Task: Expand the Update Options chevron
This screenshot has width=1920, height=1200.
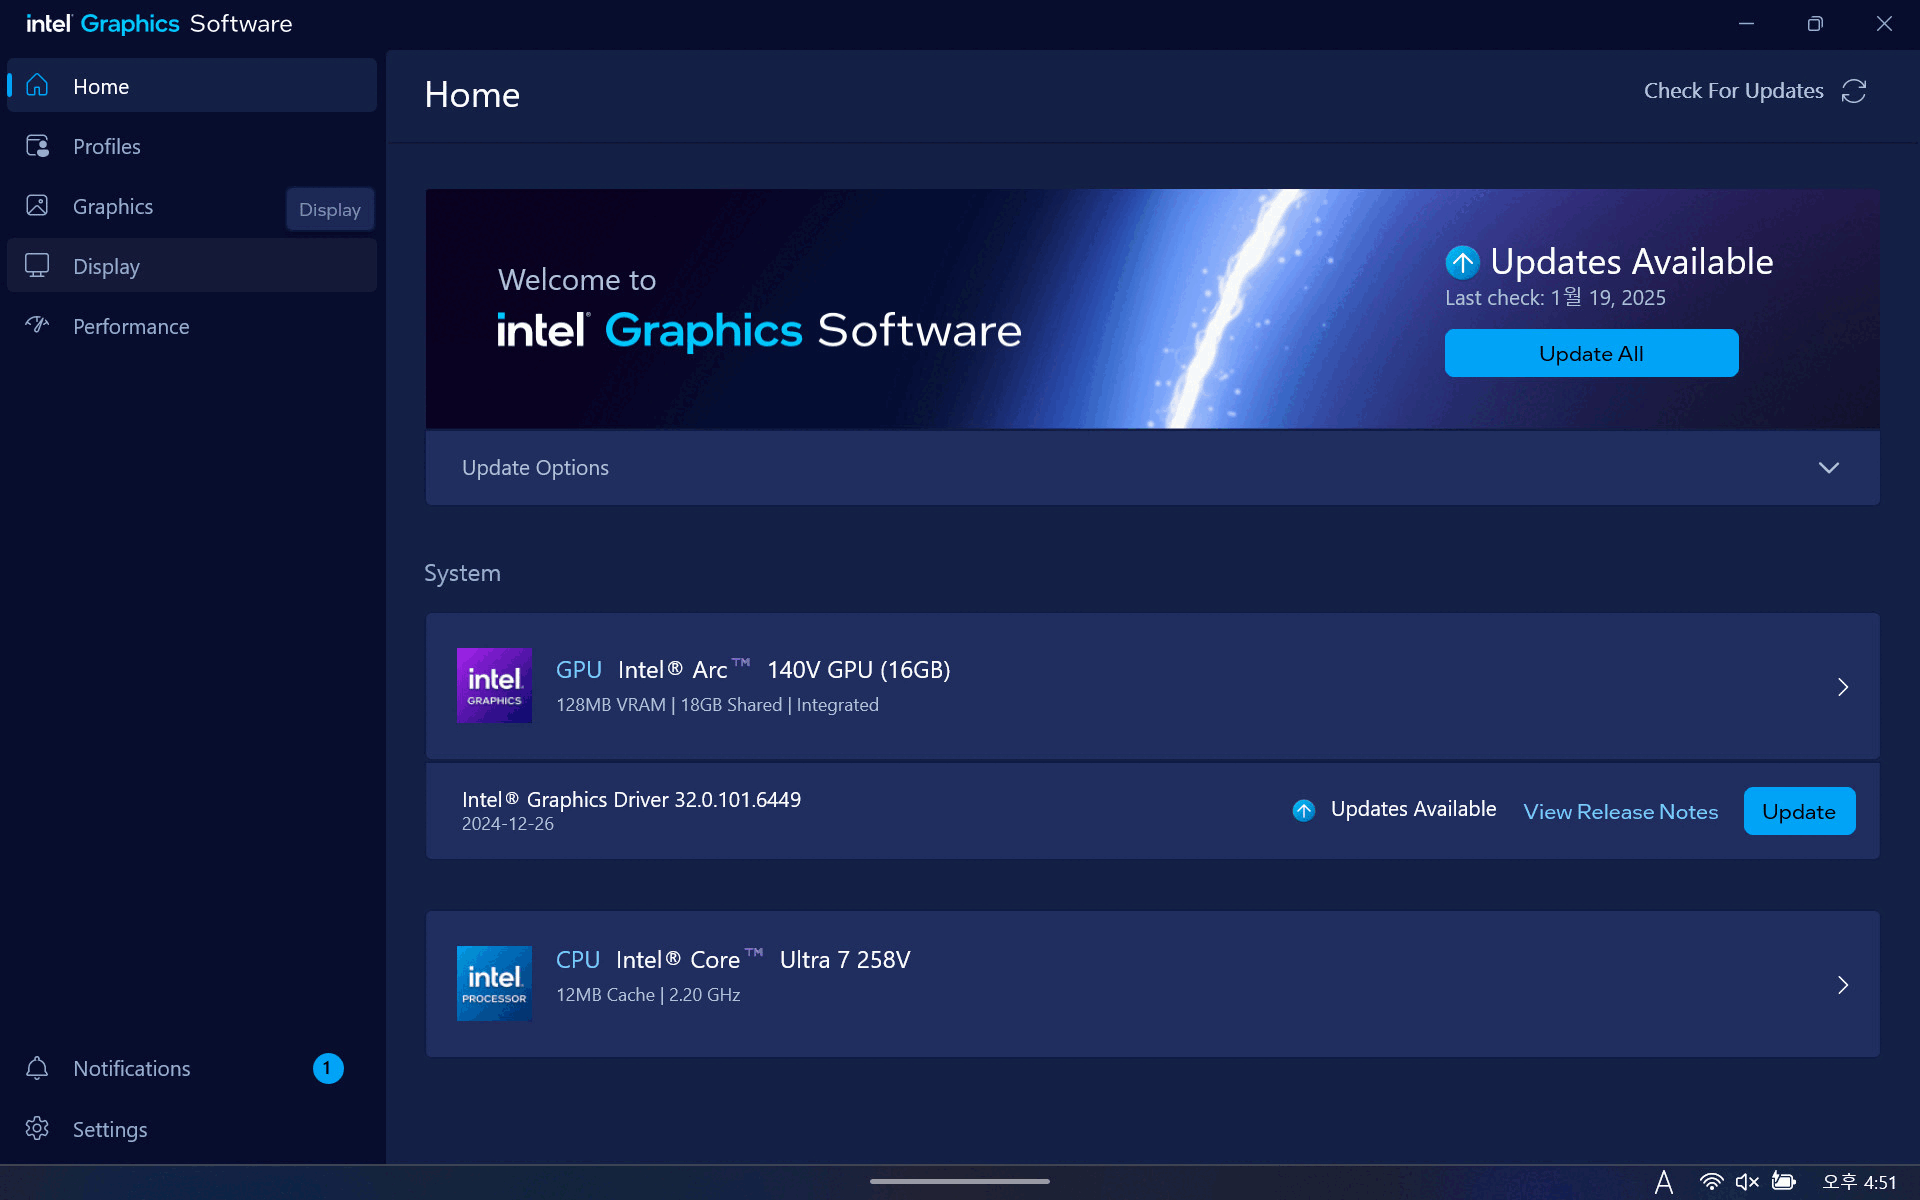Action: point(1829,468)
